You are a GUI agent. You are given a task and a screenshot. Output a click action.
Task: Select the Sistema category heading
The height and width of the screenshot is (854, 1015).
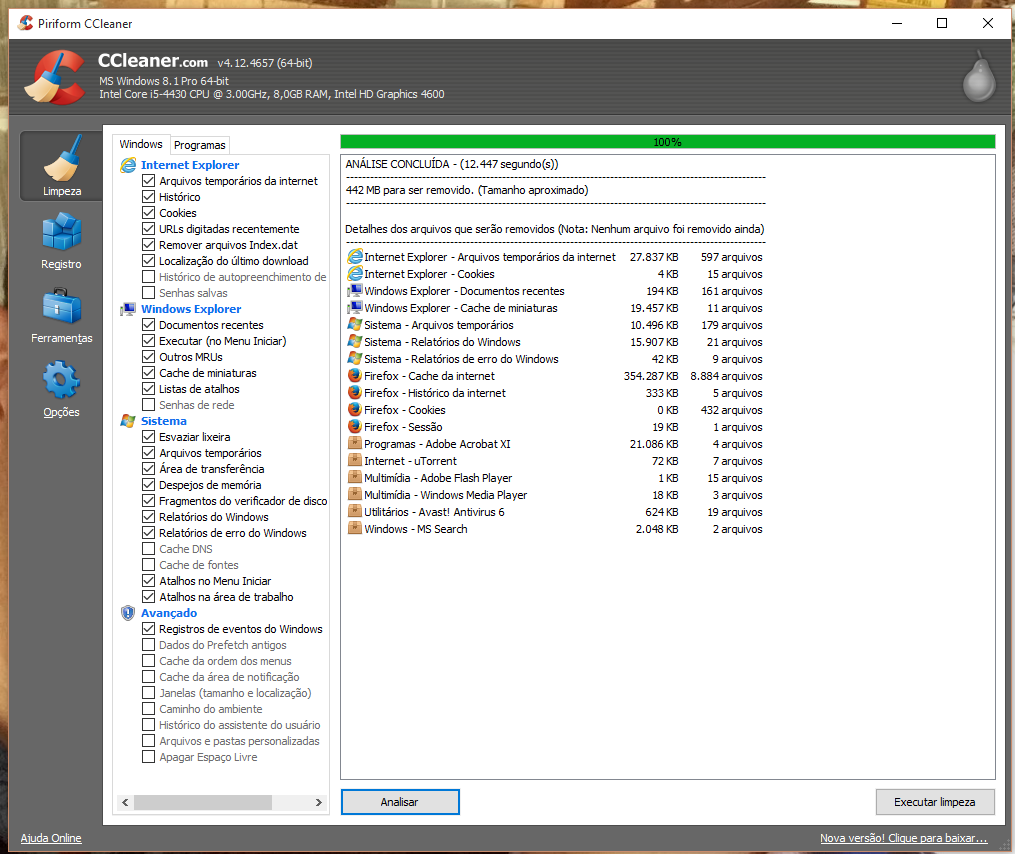coord(164,421)
